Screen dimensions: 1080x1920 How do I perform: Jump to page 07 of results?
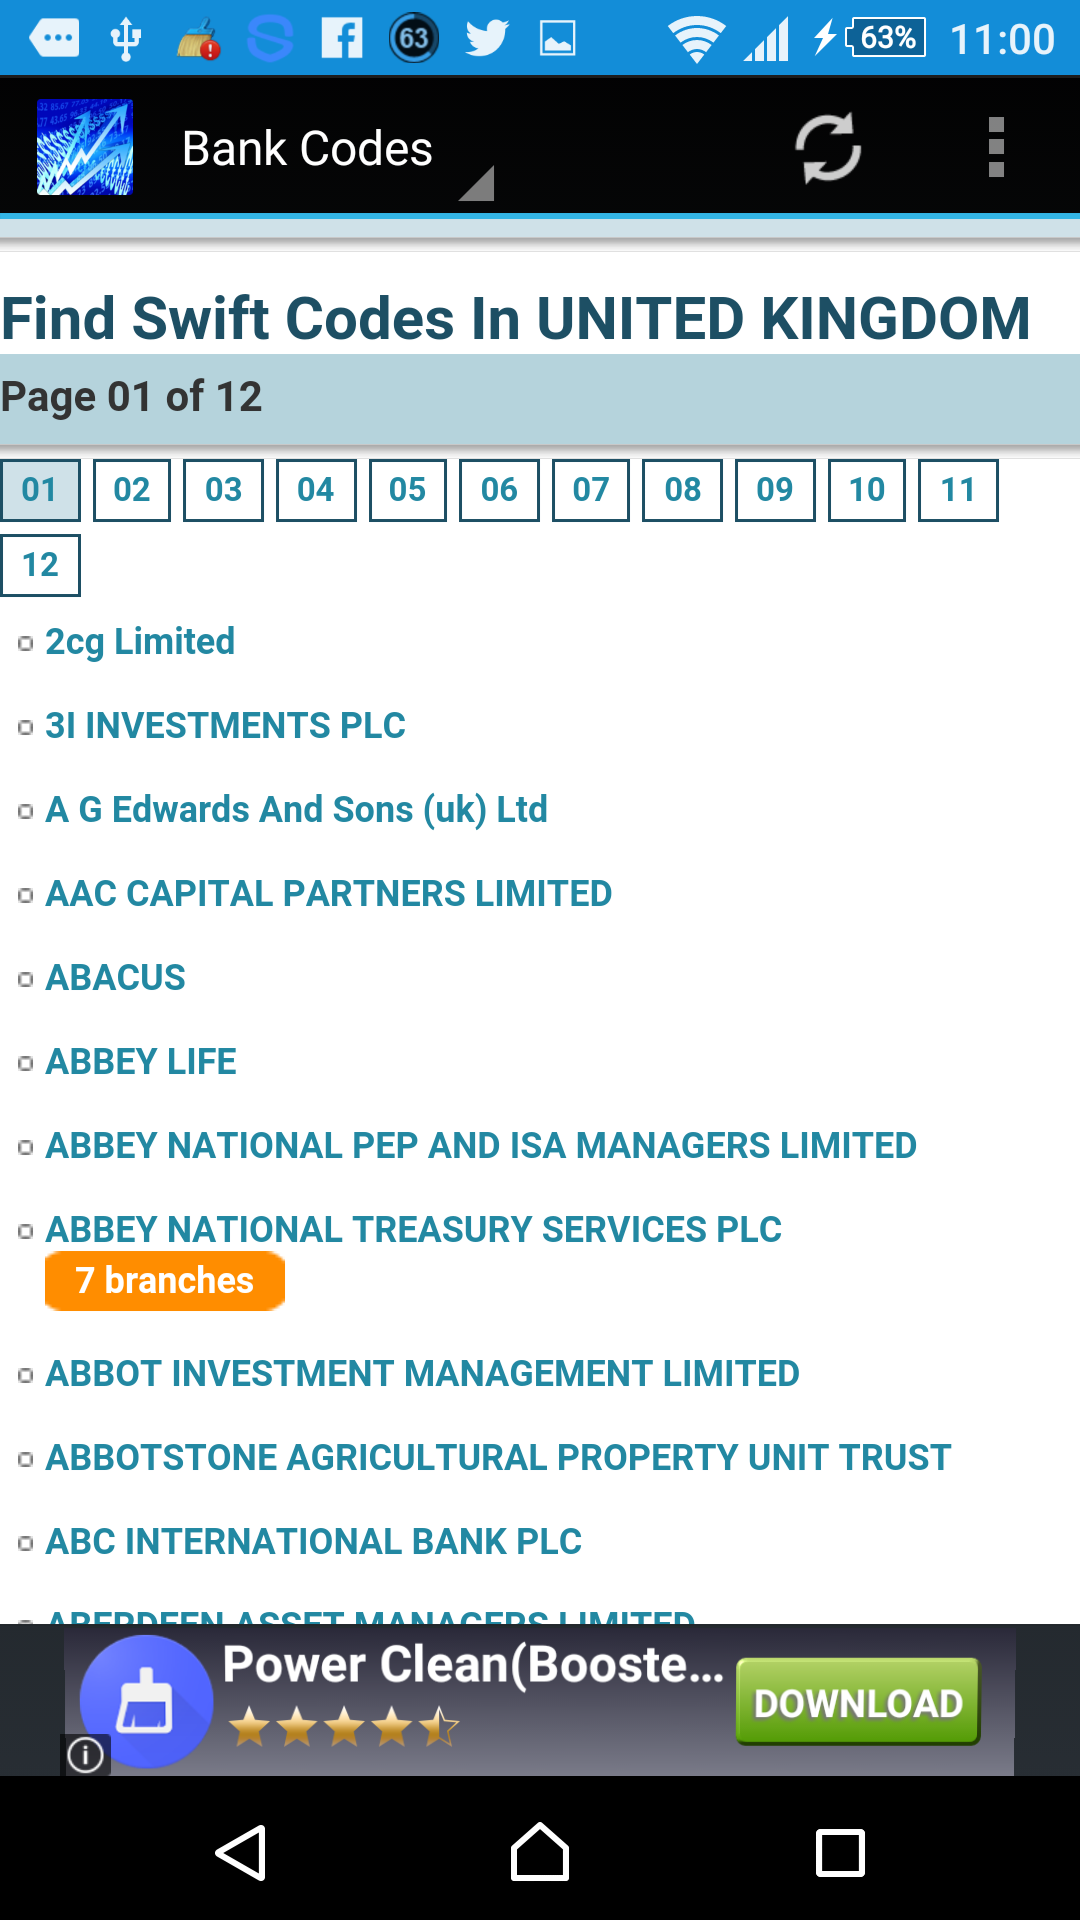point(591,490)
